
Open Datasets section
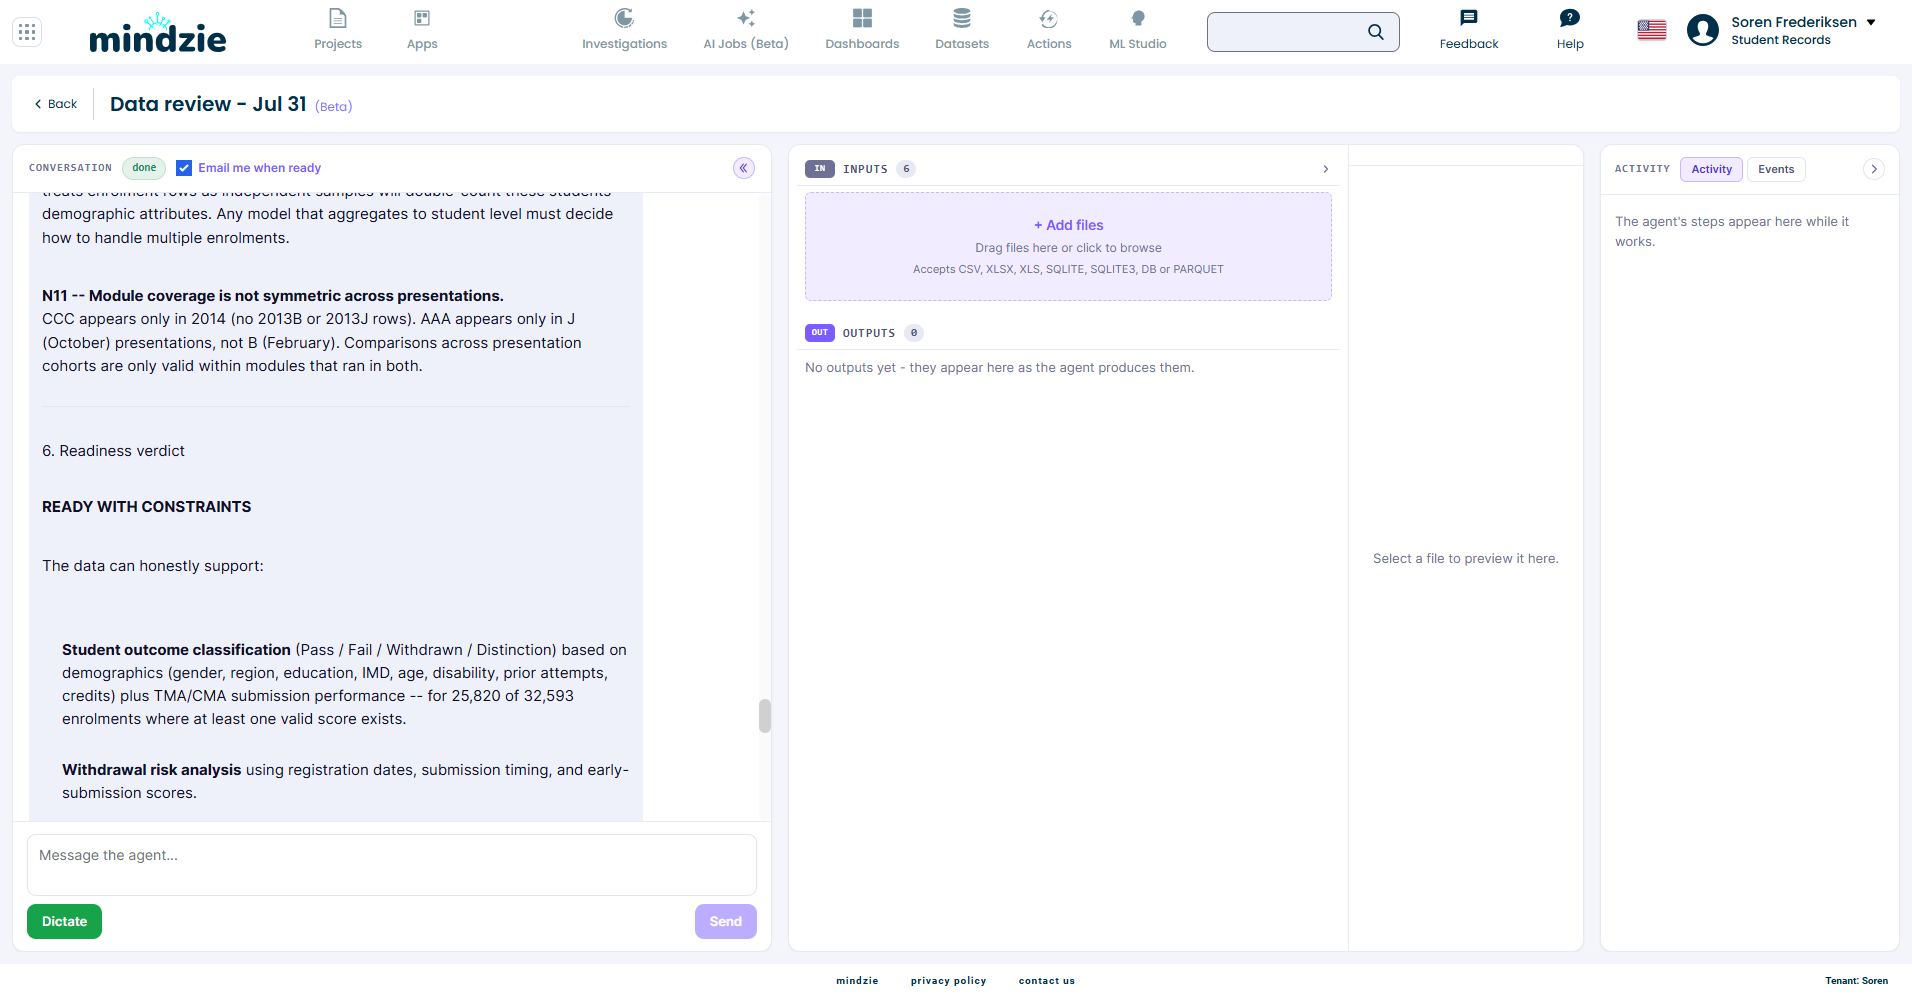point(962,30)
